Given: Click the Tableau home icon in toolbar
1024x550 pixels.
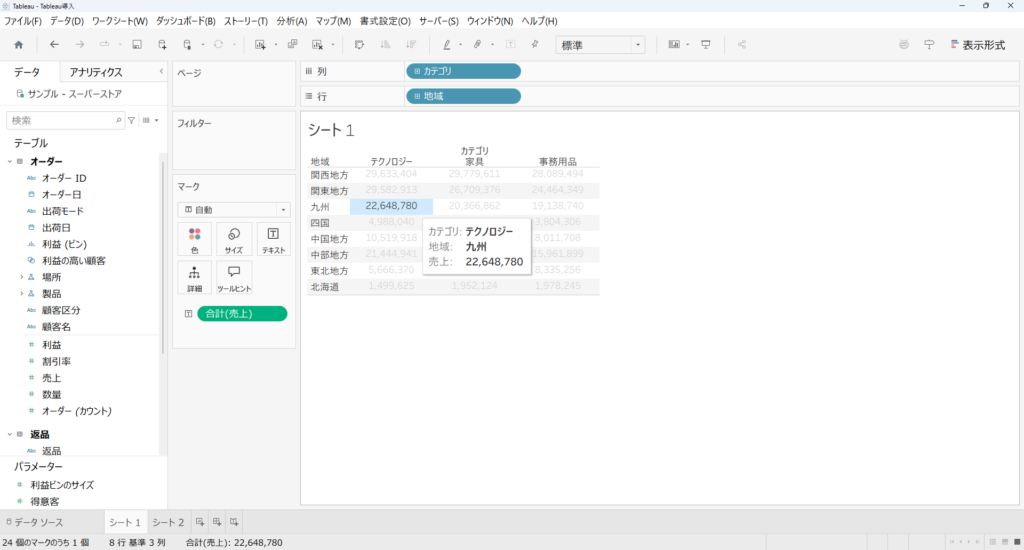Looking at the screenshot, I should click(x=18, y=45).
